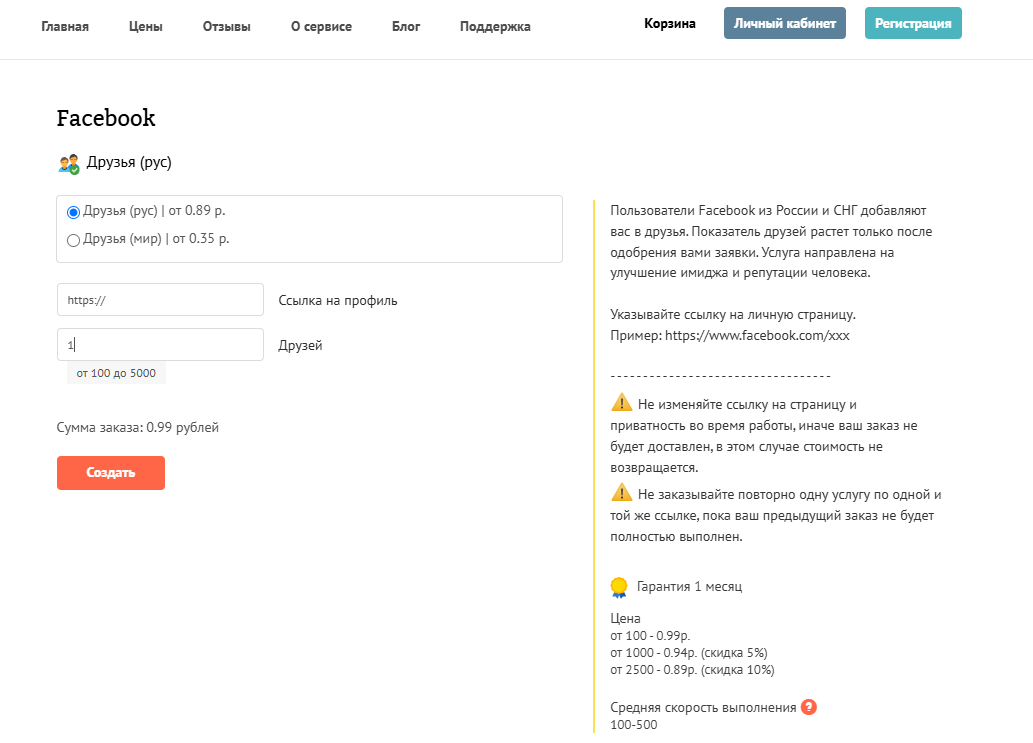Click the 'Цена' label above the price list

tap(625, 619)
